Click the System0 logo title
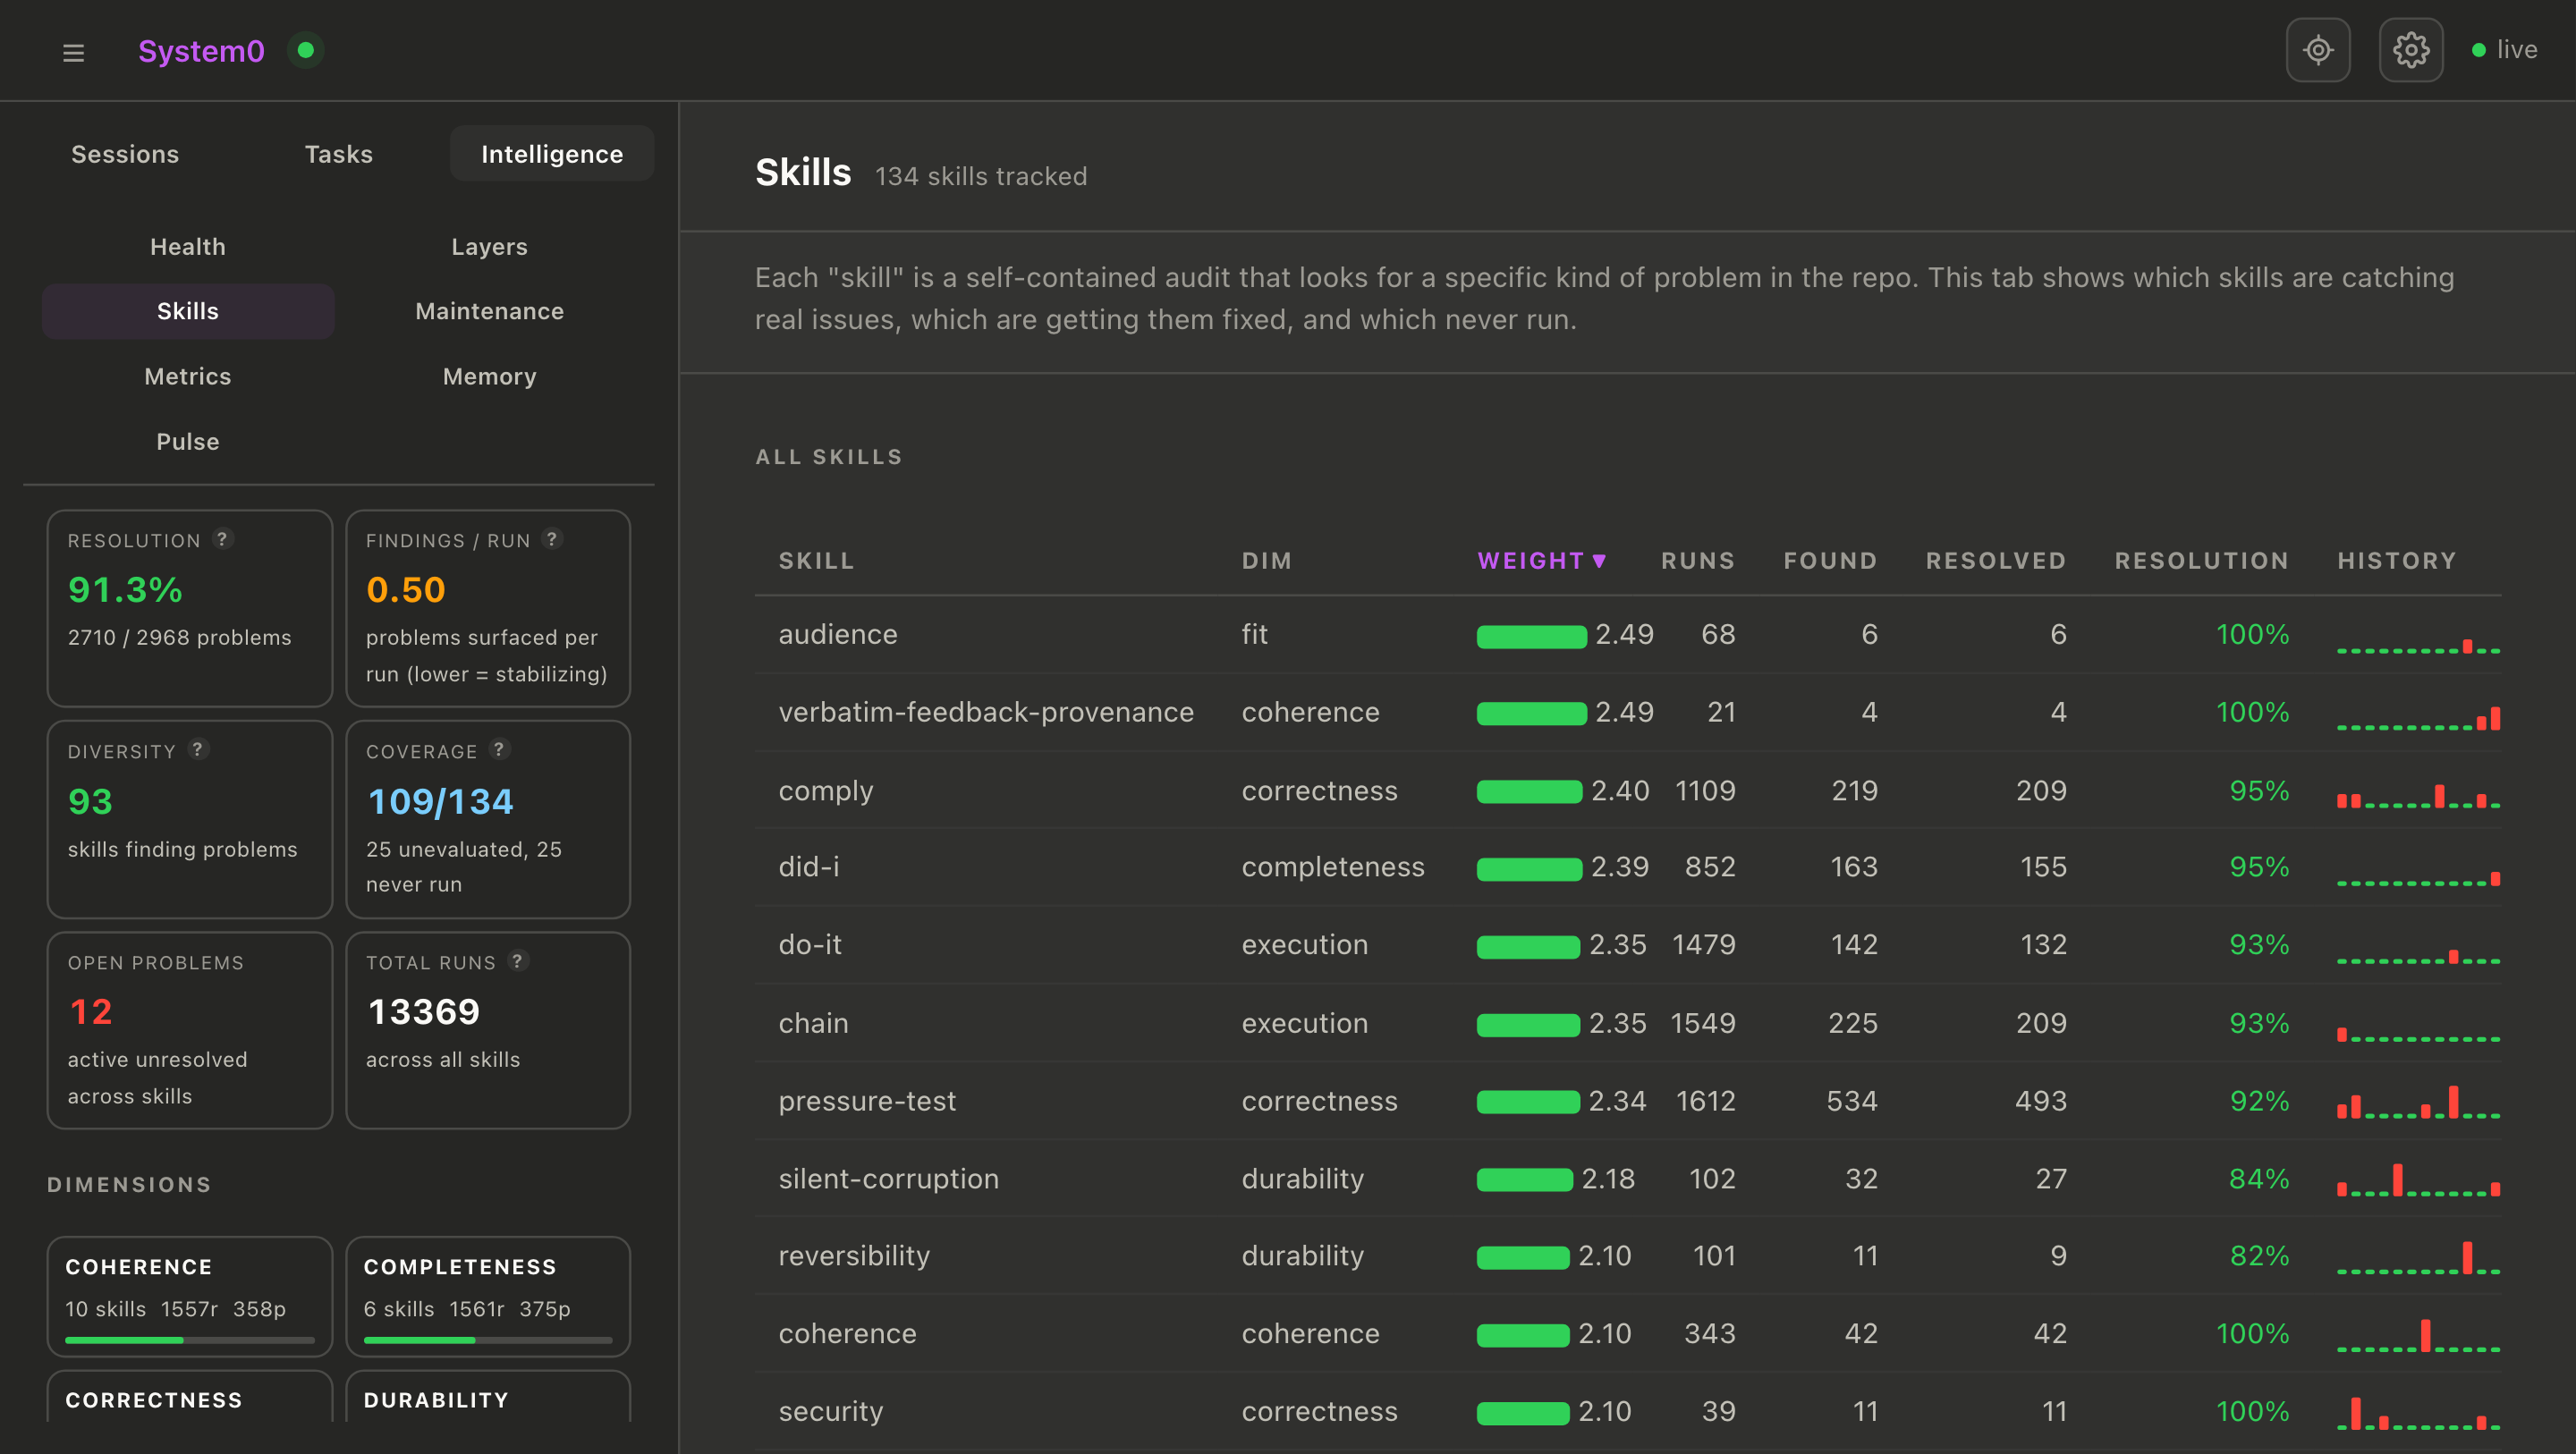The width and height of the screenshot is (2576, 1454). pyautogui.click(x=201, y=51)
